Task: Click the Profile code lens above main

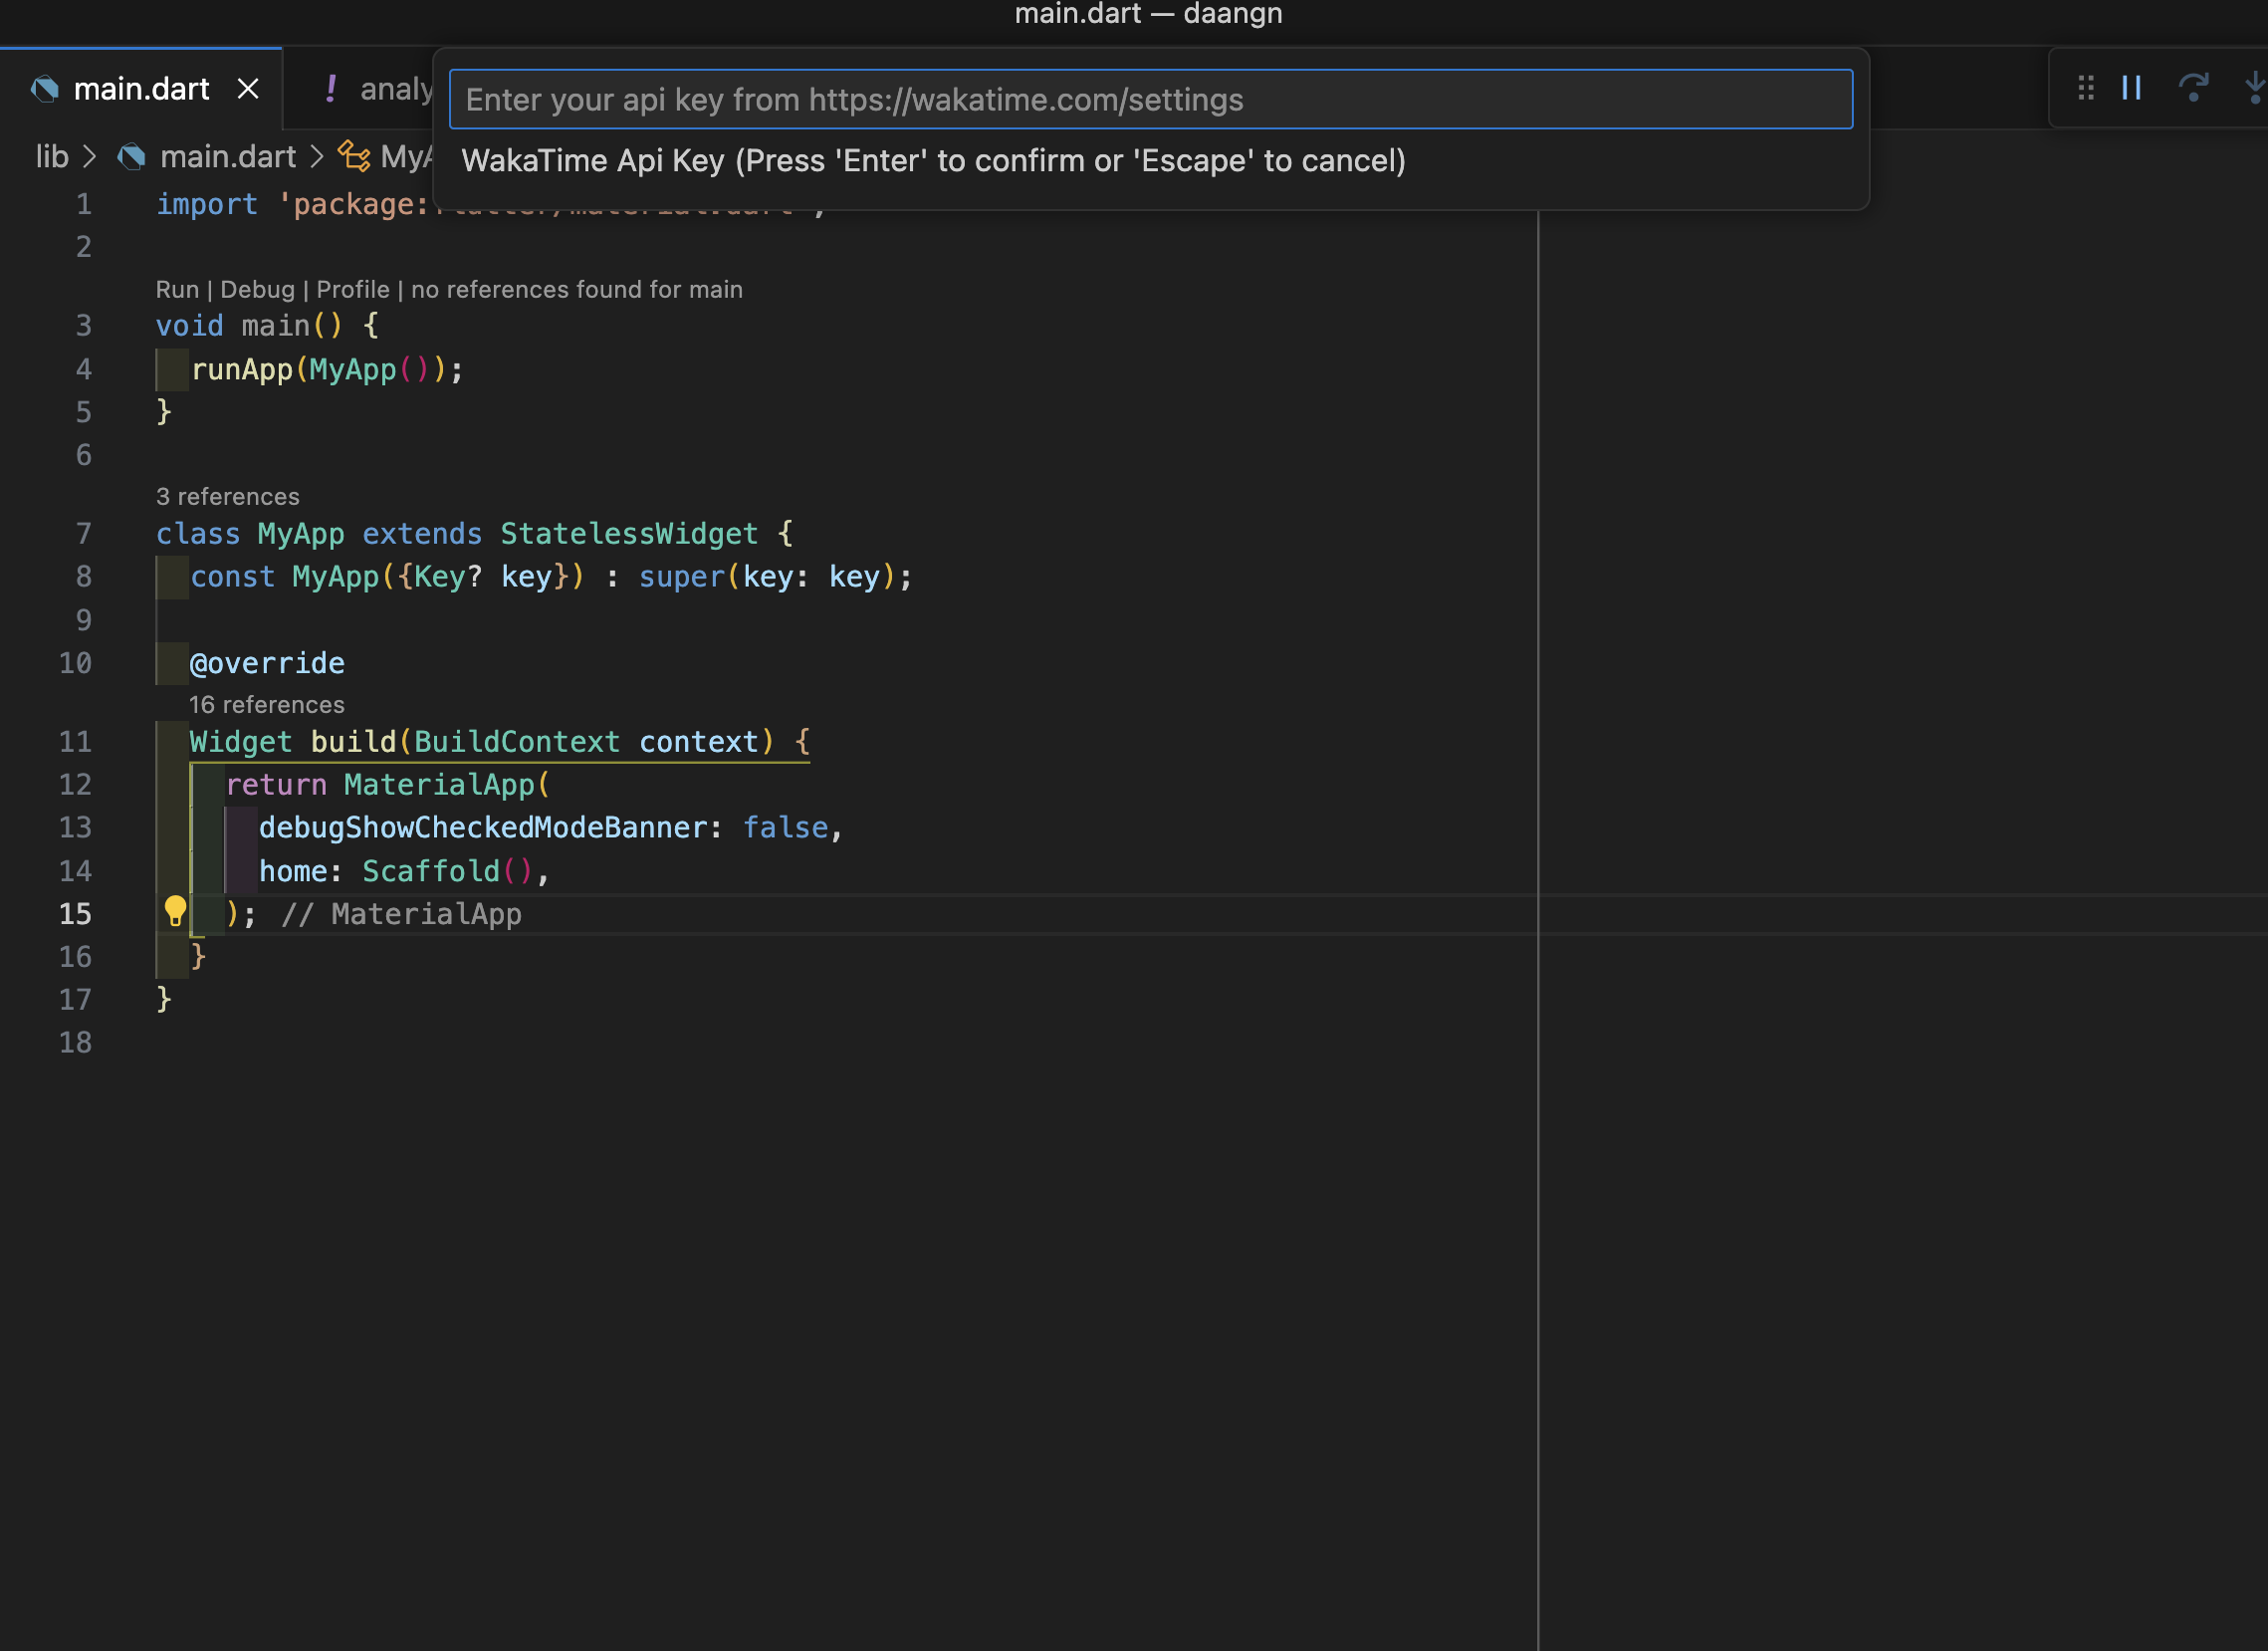Action: pos(353,290)
